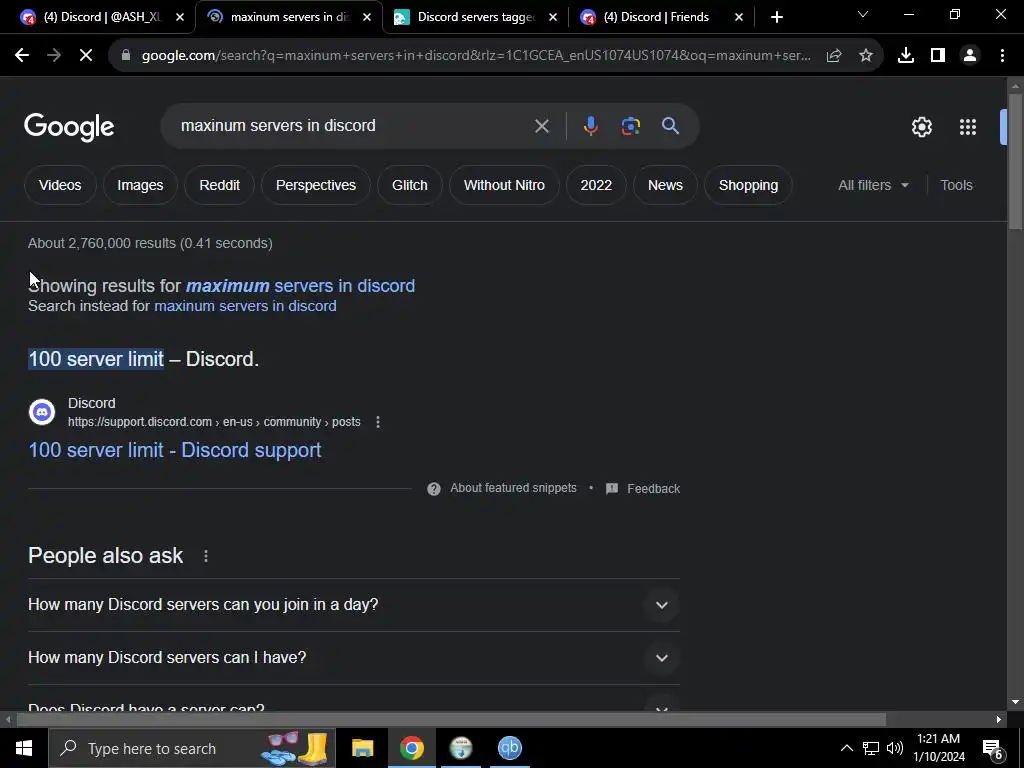Share this page using the share icon
Viewport: 1024px width, 768px height.
(x=834, y=56)
